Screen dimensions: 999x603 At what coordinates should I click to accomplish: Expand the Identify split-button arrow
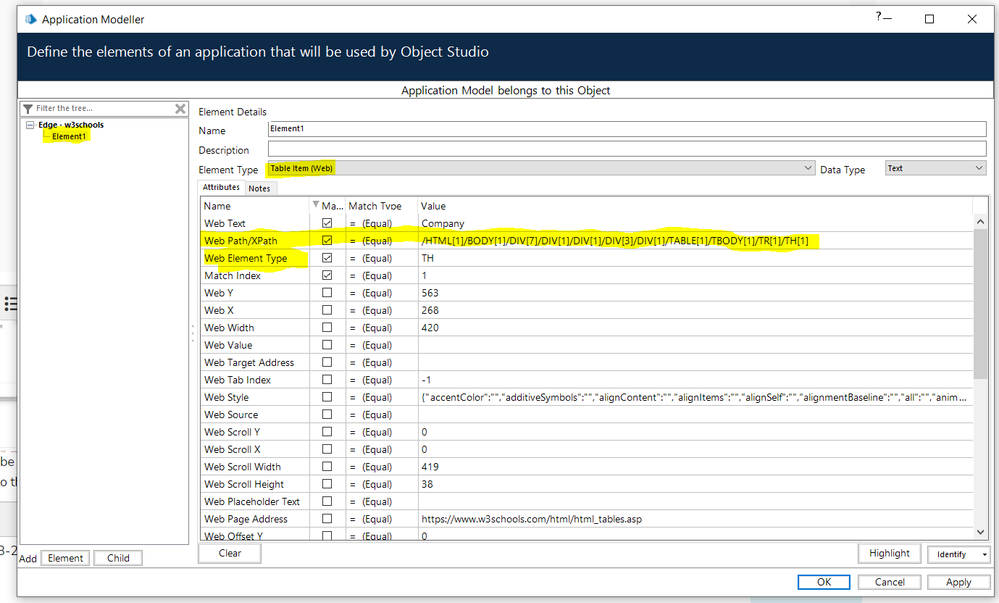coord(984,554)
